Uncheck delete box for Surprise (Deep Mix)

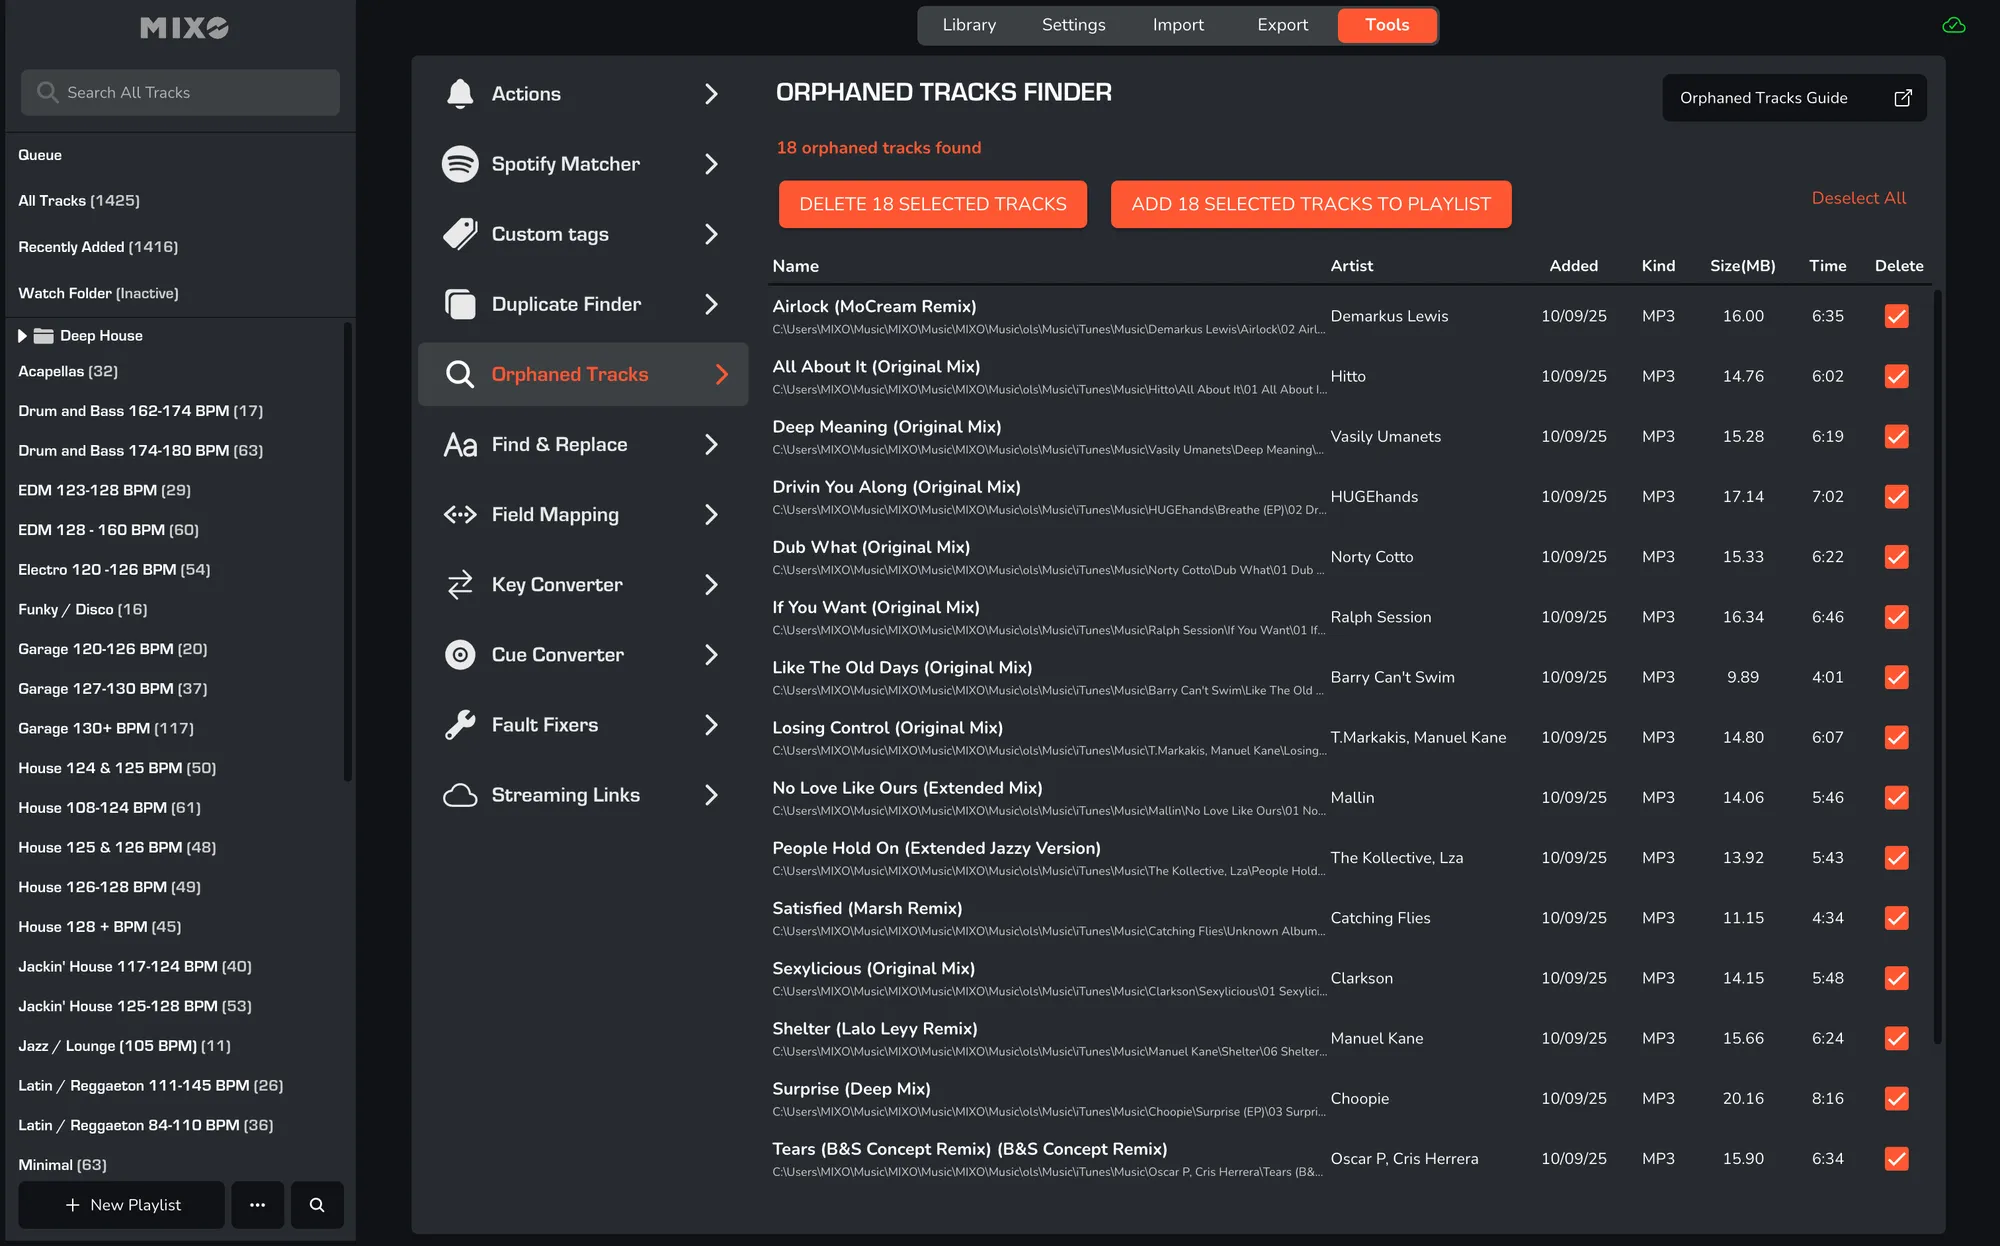1896,1098
